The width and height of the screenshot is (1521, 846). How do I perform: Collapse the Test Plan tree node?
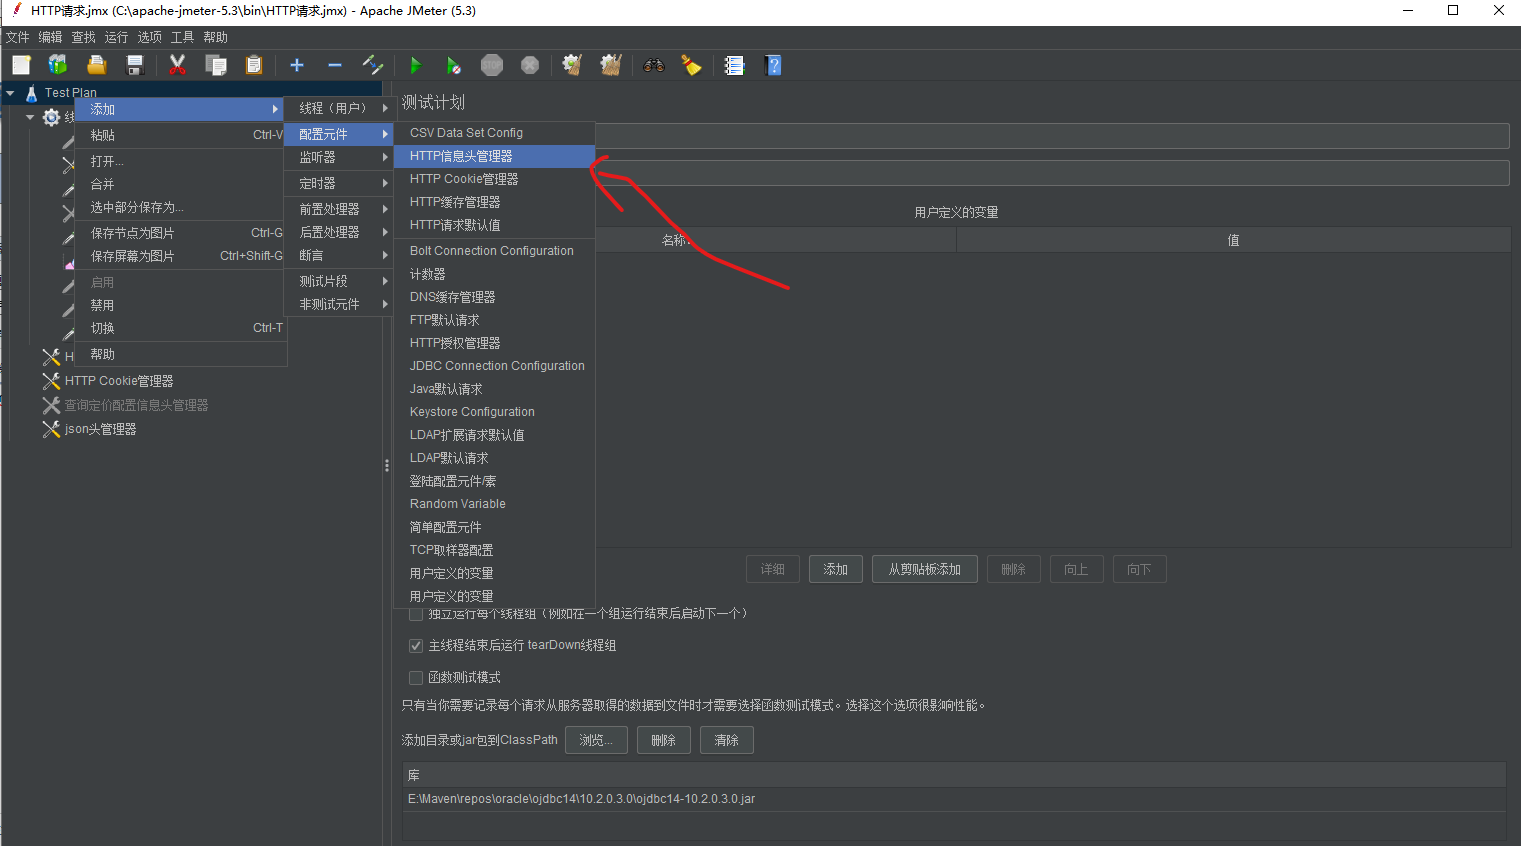tap(10, 93)
